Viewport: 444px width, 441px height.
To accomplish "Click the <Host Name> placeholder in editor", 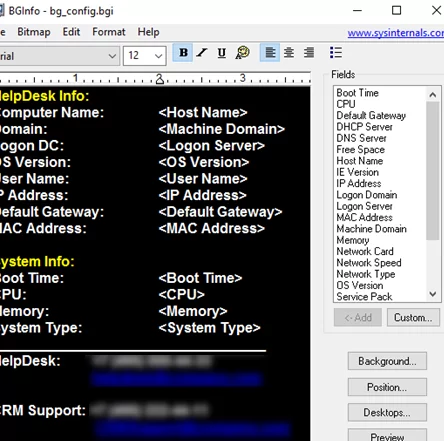I will 203,113.
